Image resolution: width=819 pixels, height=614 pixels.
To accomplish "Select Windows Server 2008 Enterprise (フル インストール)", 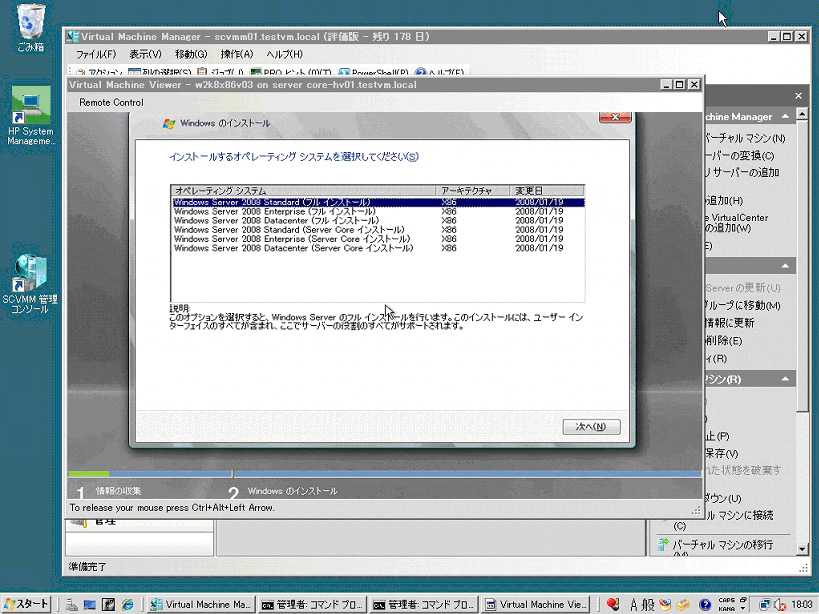I will 275,211.
